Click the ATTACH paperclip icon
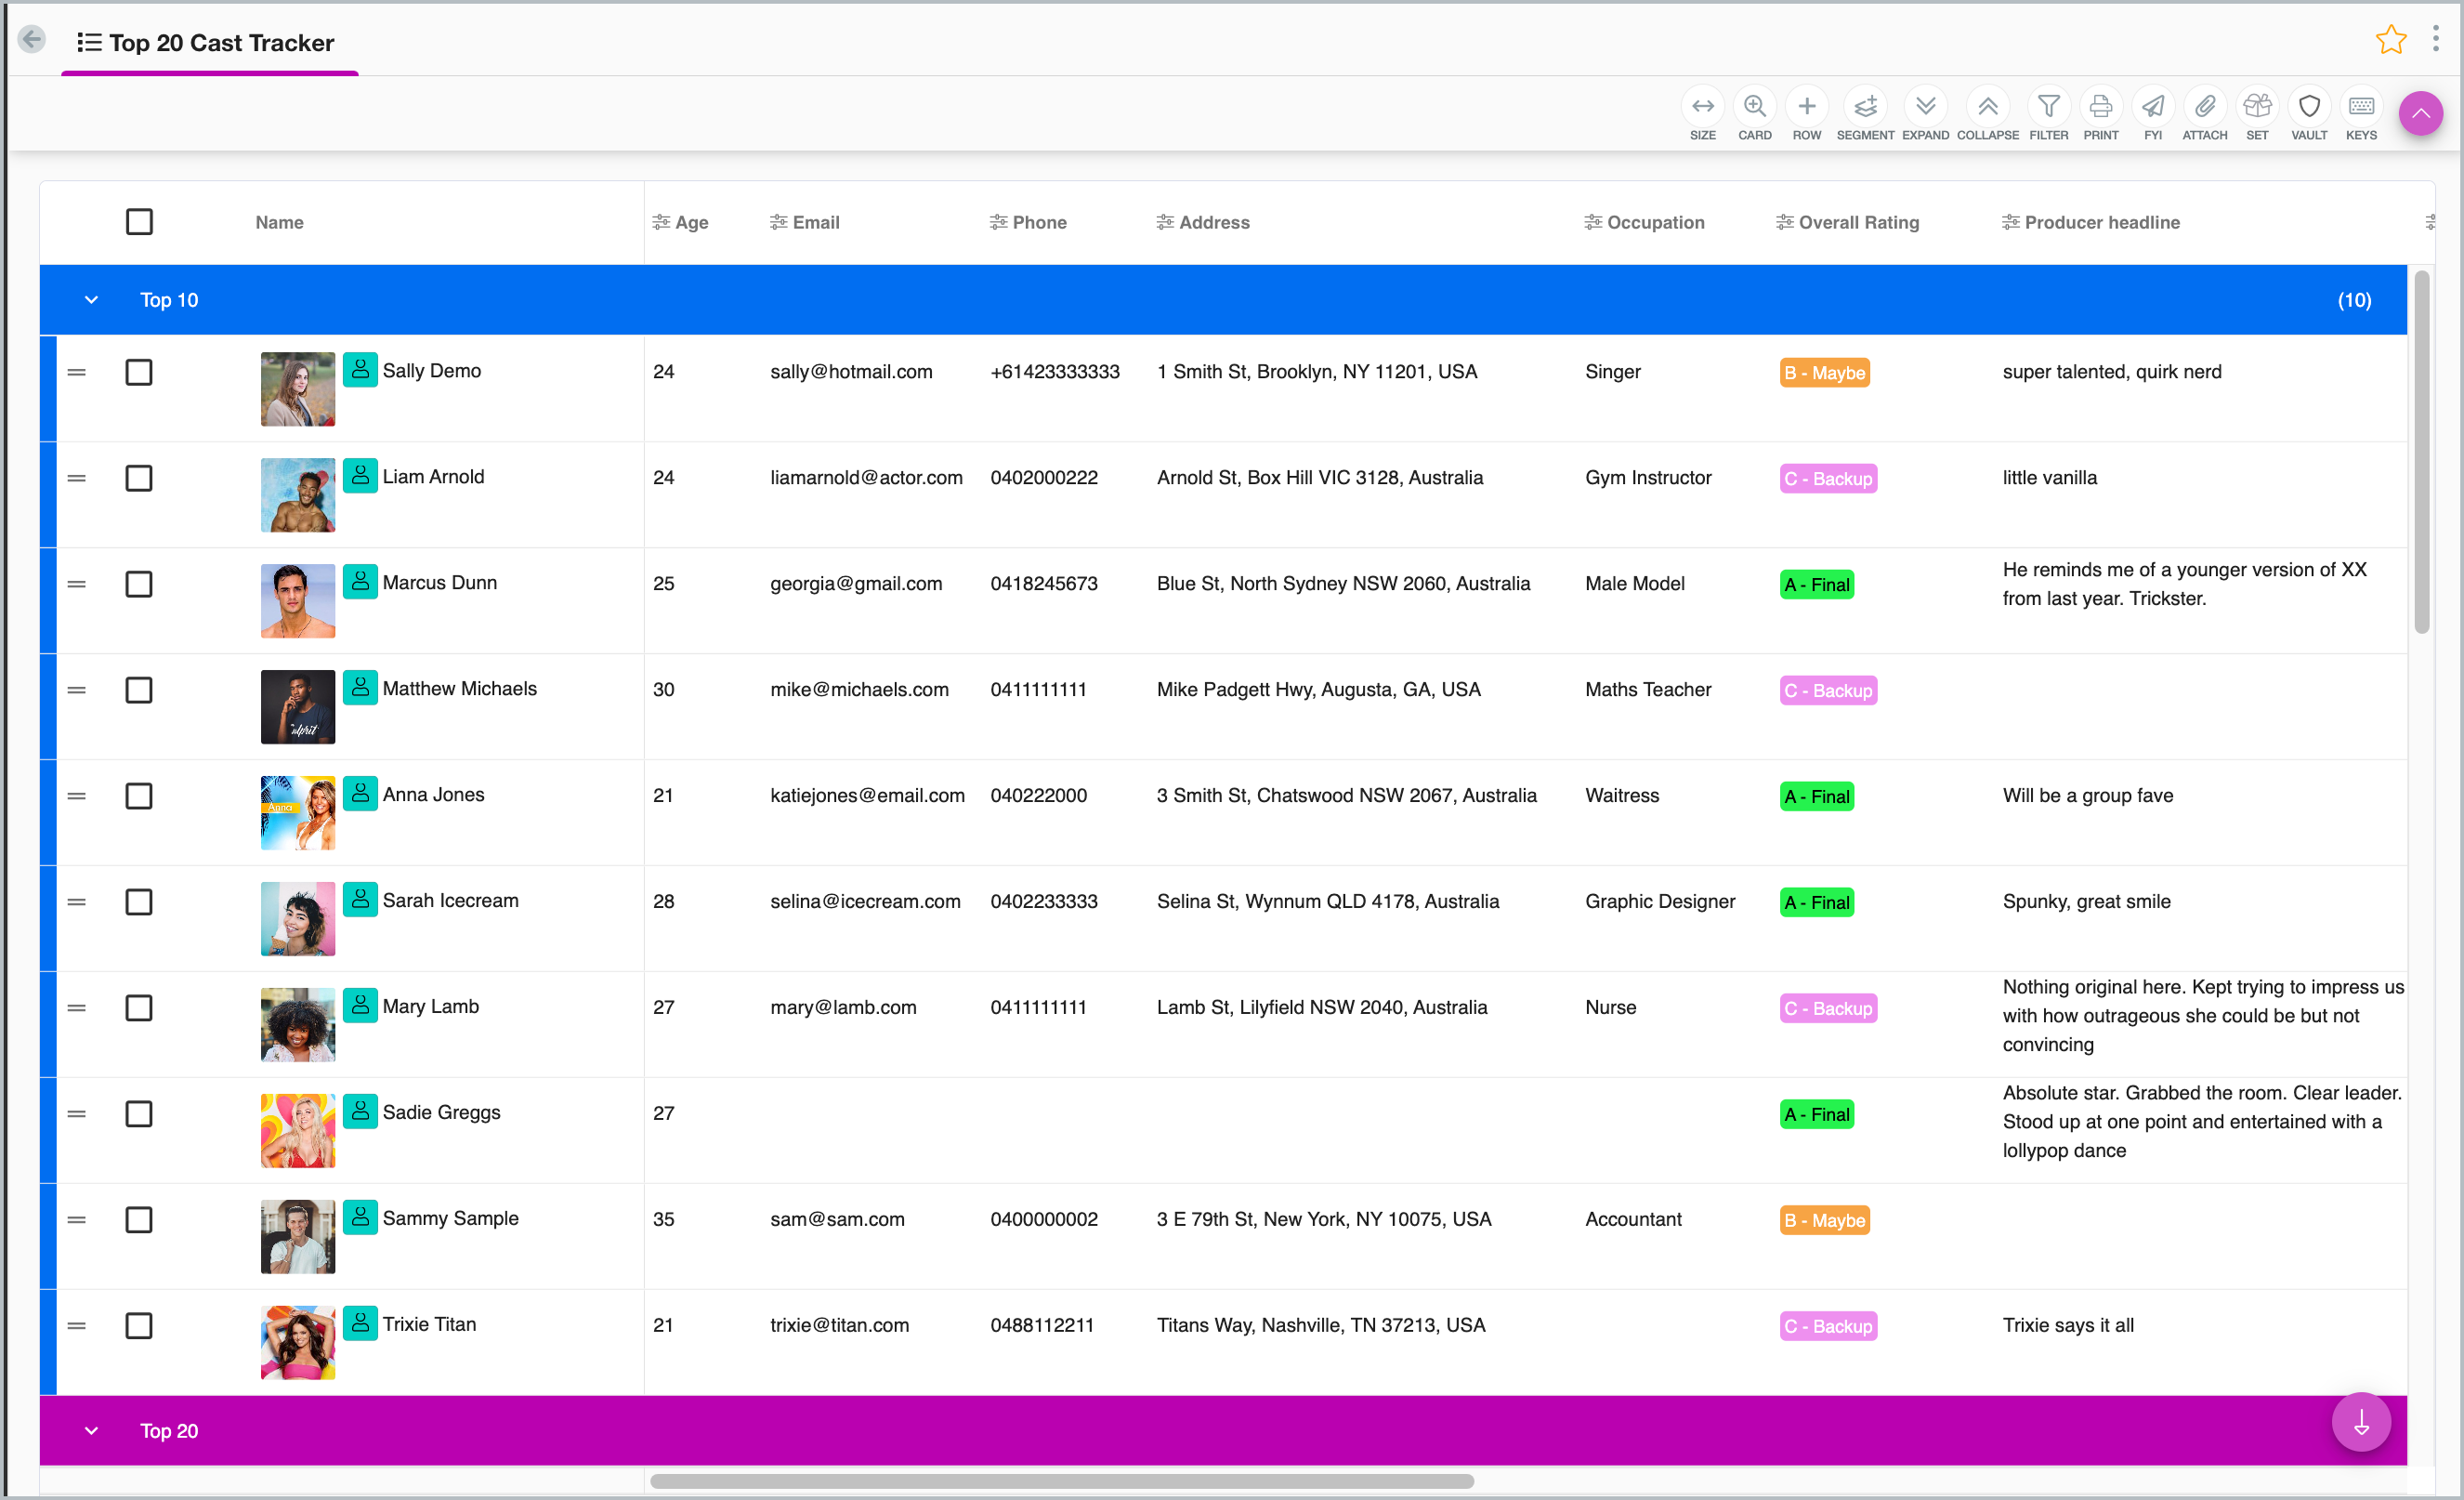 tap(2204, 107)
